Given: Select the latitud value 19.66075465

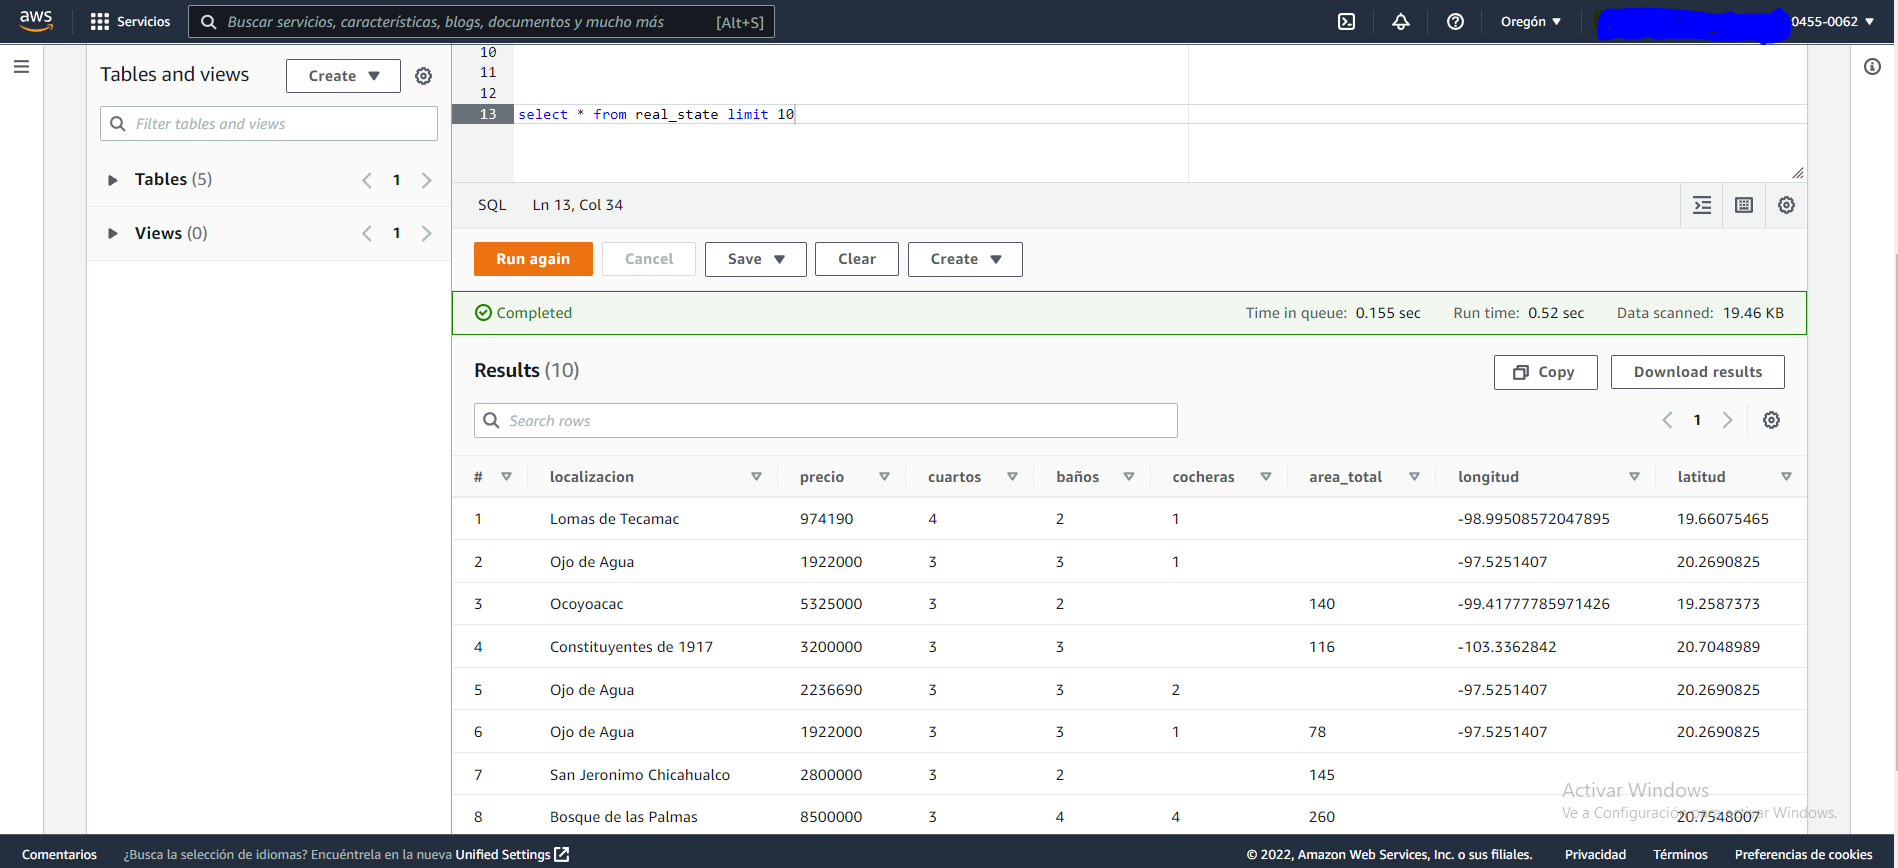Looking at the screenshot, I should [x=1722, y=519].
